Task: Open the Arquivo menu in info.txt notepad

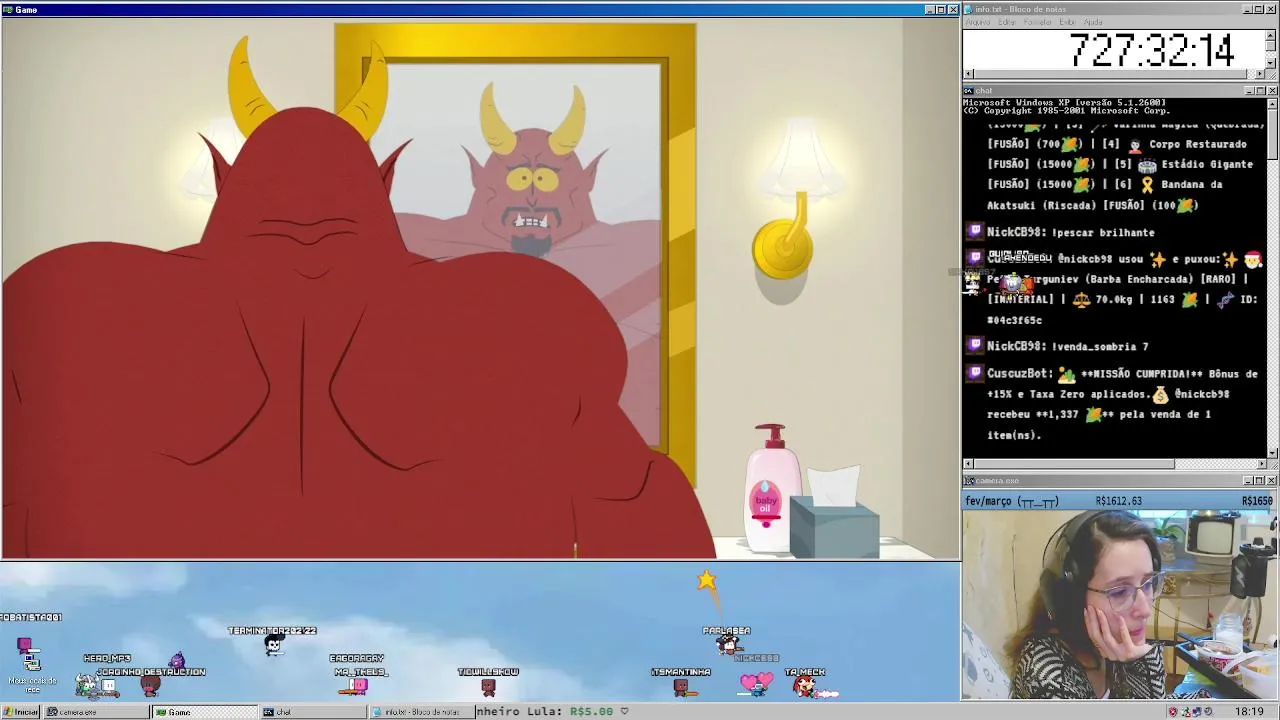Action: (x=978, y=22)
